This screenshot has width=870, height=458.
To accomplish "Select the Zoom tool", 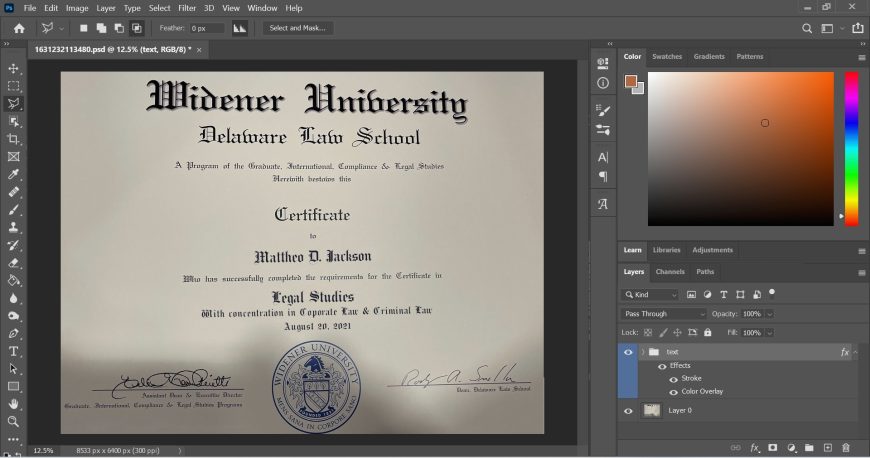I will tap(13, 422).
